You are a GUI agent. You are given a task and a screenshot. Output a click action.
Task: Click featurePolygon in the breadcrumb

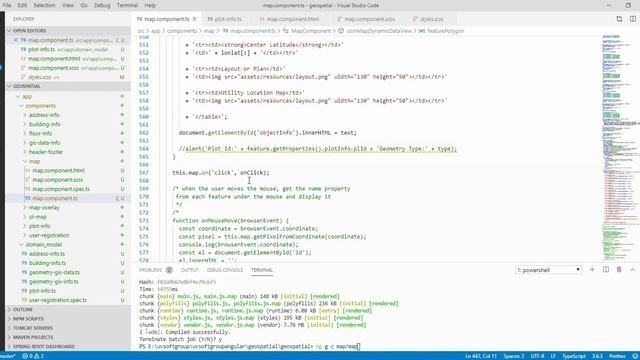(x=445, y=31)
